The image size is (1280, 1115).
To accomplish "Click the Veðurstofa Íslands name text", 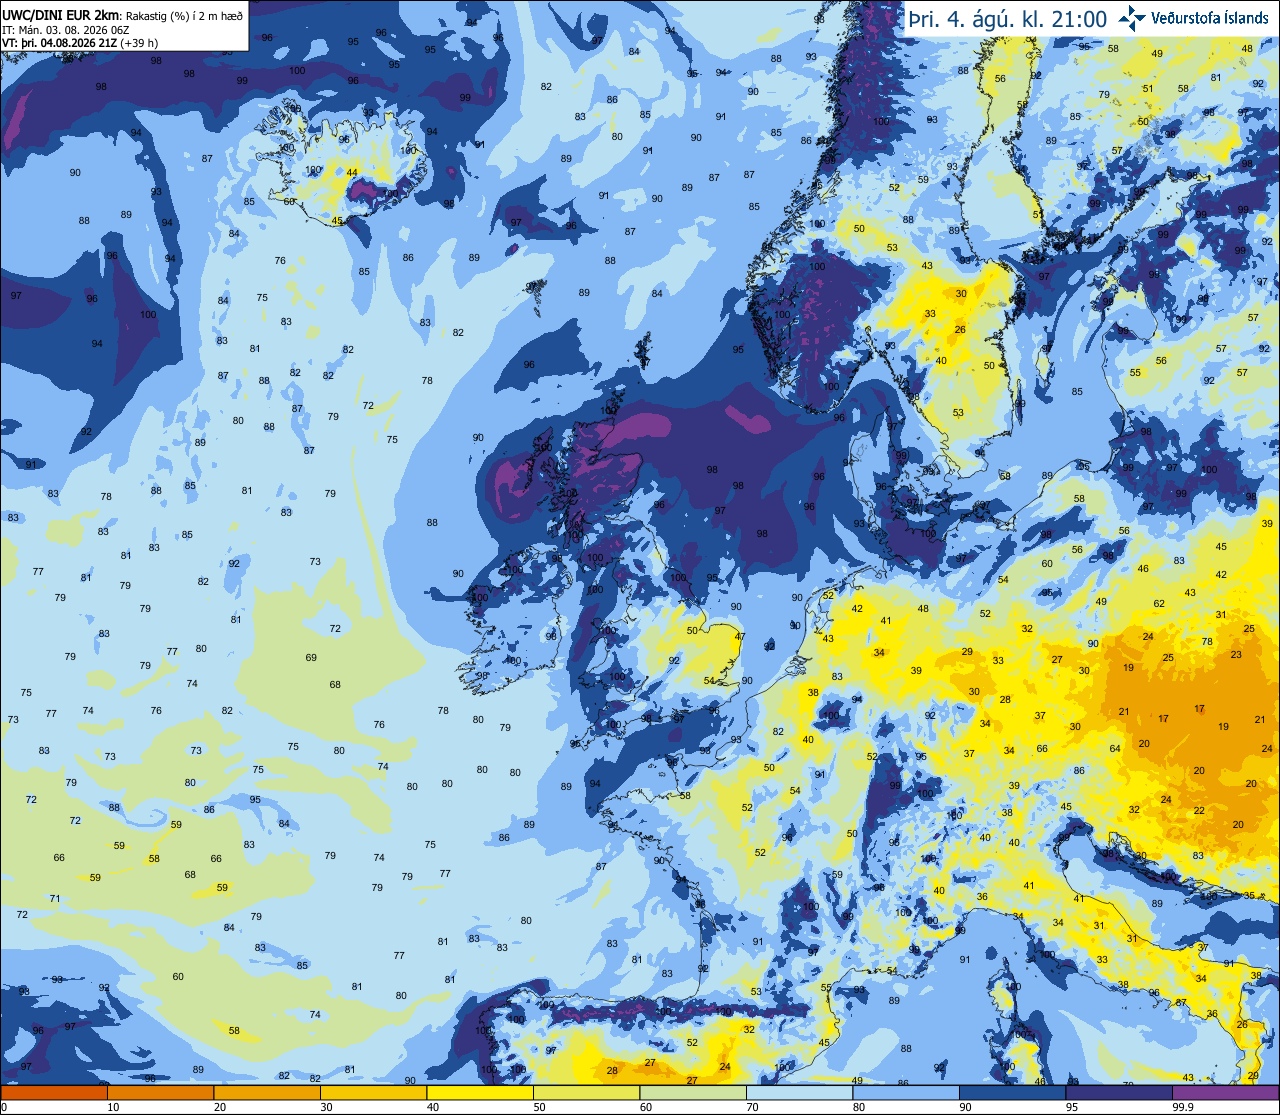I will (1210, 18).
